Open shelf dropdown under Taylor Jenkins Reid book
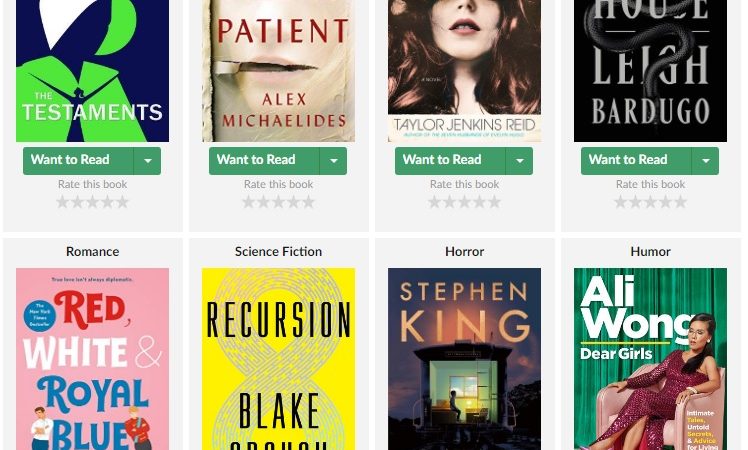 tap(519, 160)
